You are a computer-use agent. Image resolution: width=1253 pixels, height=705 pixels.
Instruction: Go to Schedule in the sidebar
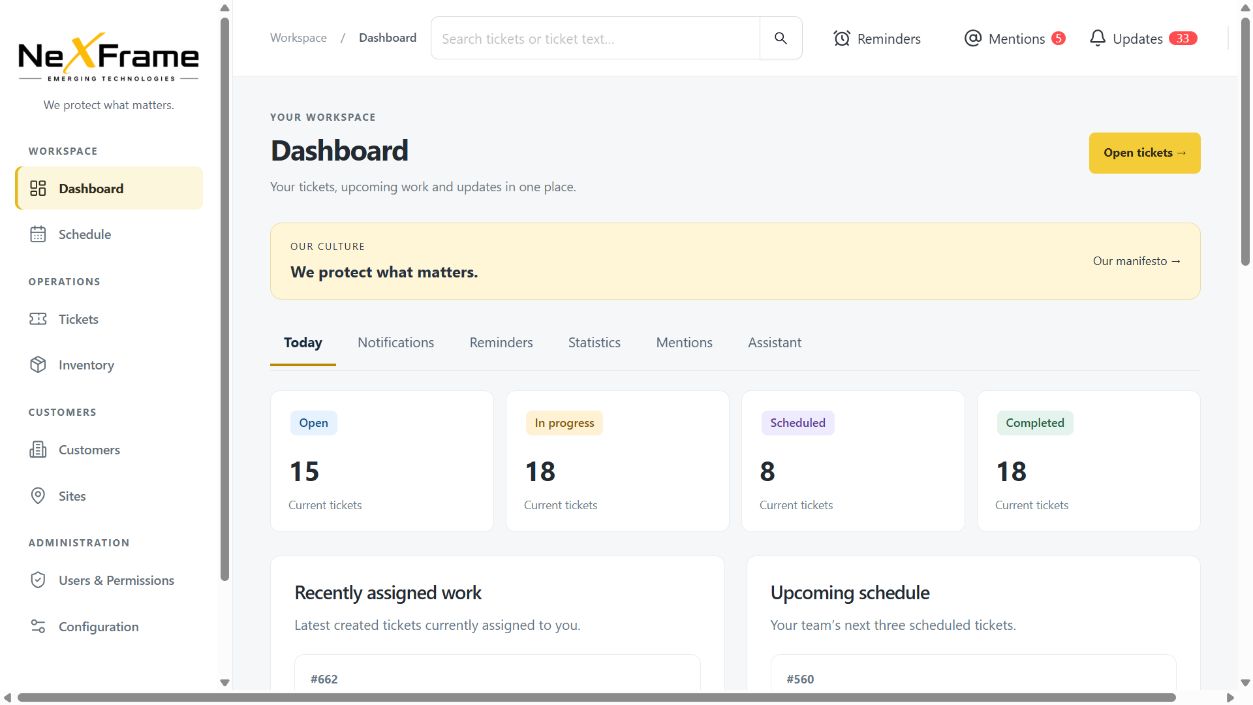click(109, 234)
